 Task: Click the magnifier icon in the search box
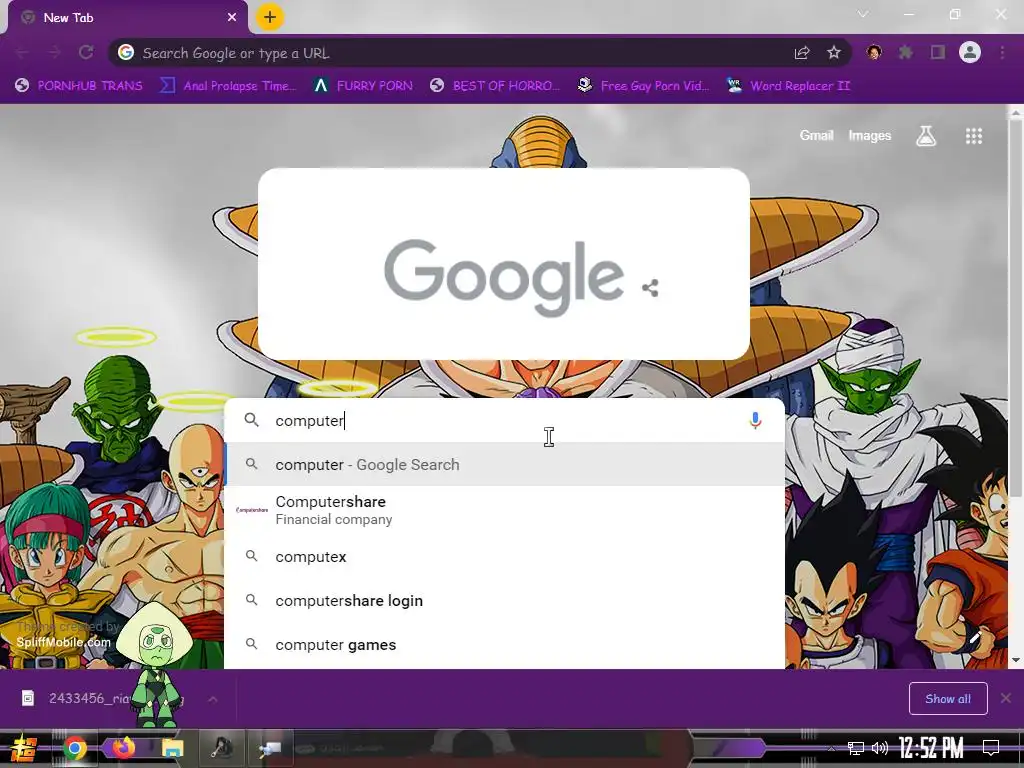tap(251, 420)
